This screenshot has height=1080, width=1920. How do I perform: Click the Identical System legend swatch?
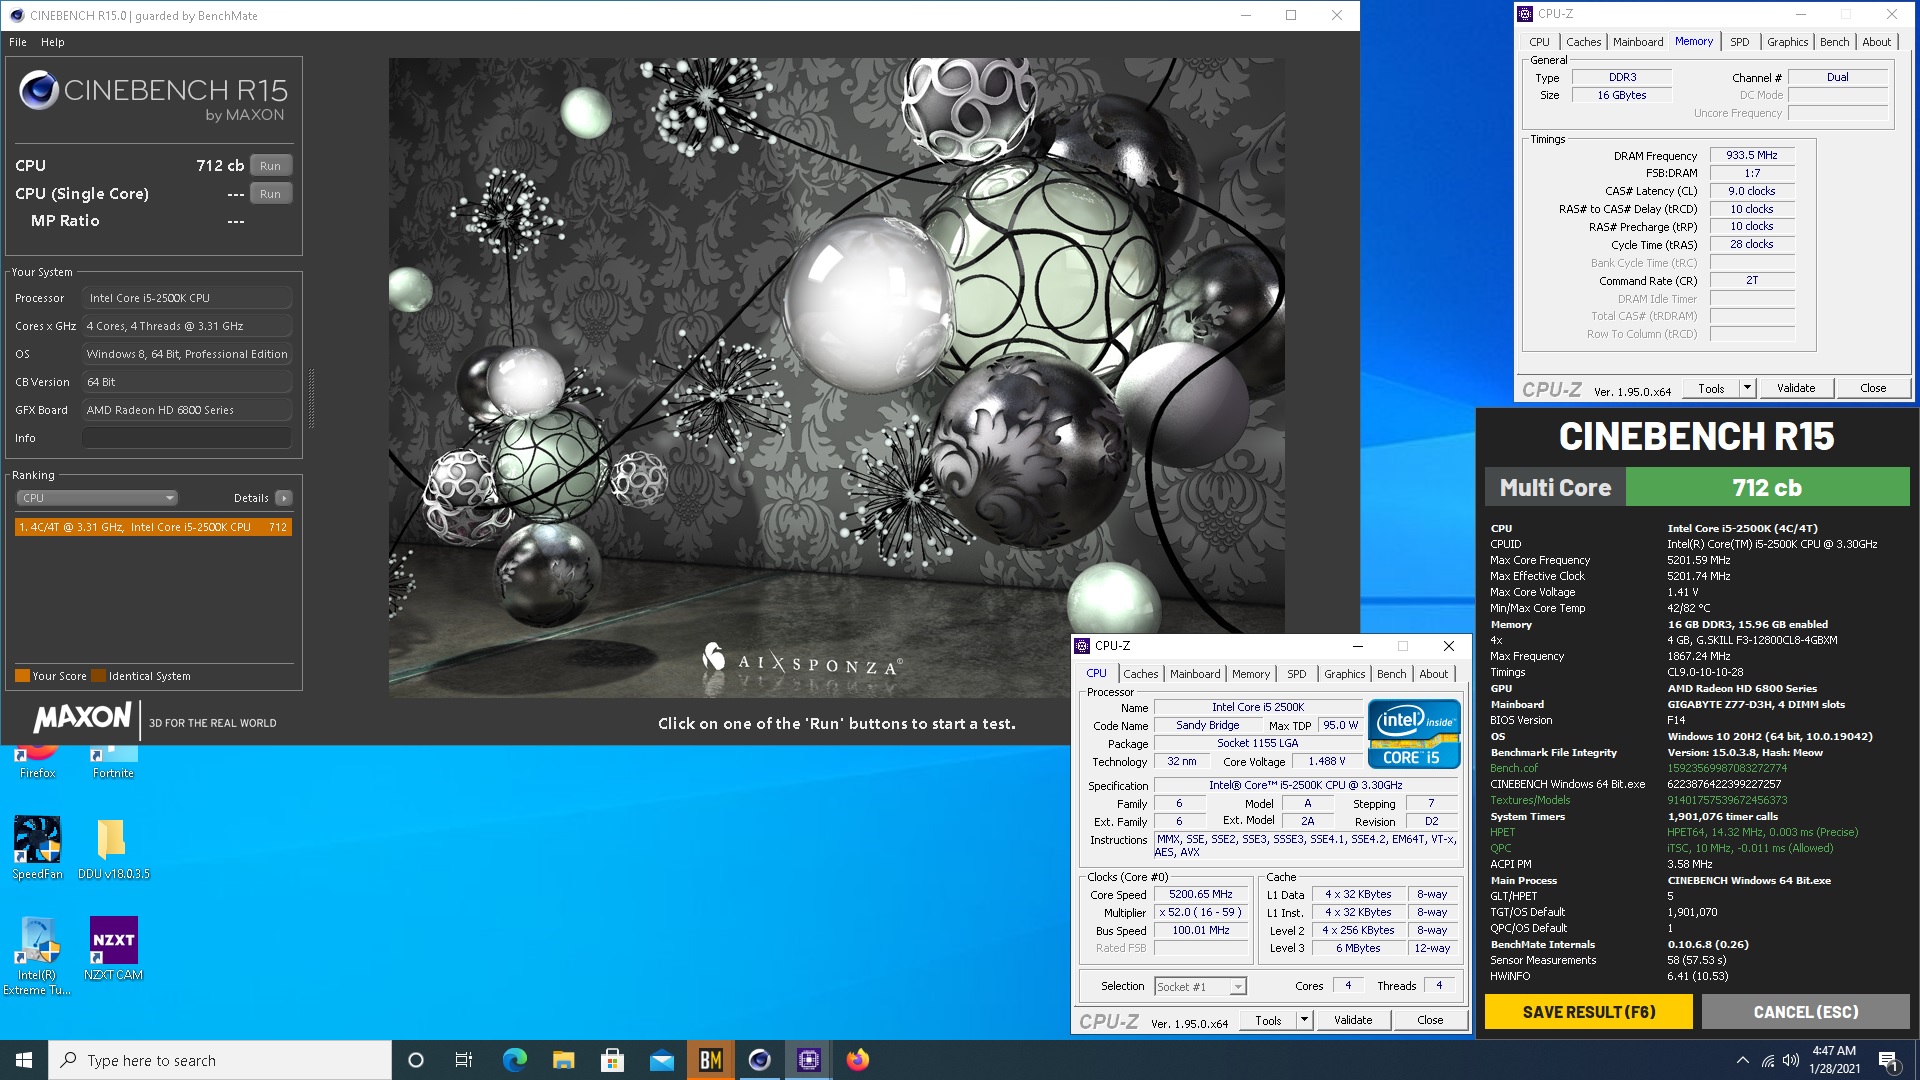pos(98,676)
